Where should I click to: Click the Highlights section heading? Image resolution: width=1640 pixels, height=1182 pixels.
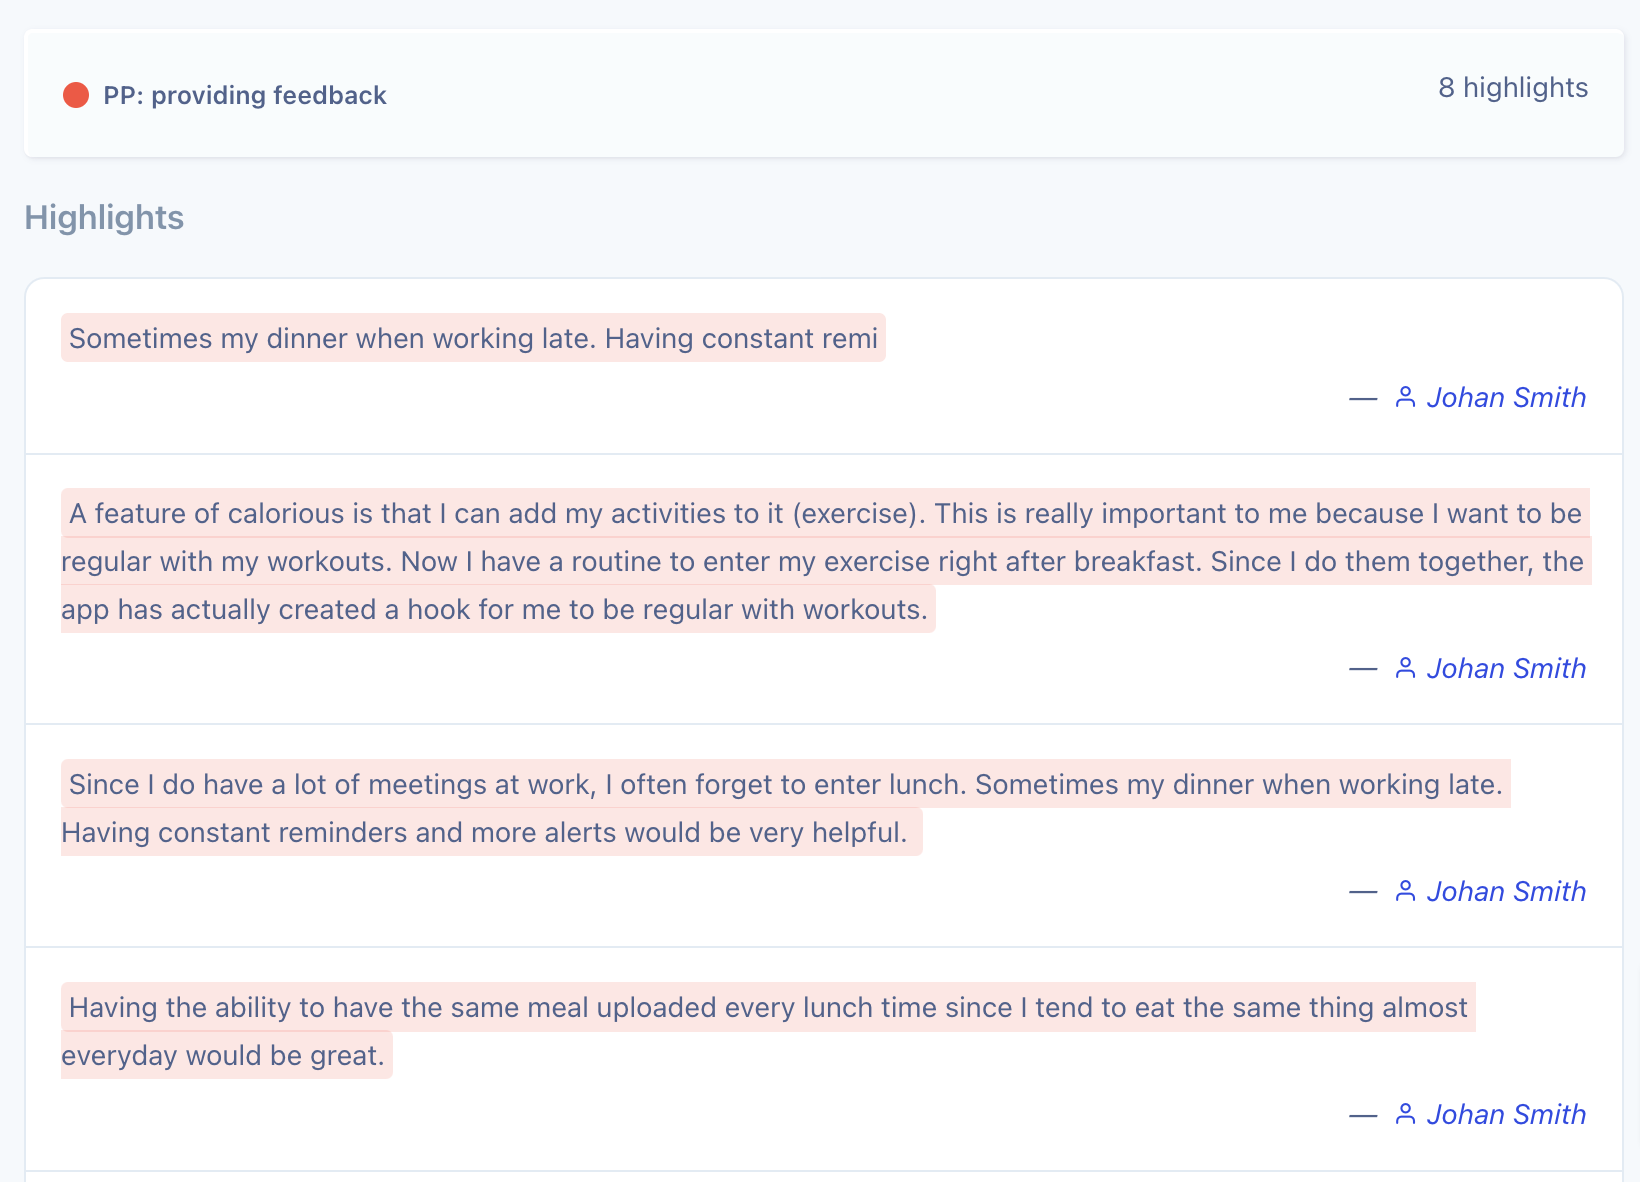point(104,217)
